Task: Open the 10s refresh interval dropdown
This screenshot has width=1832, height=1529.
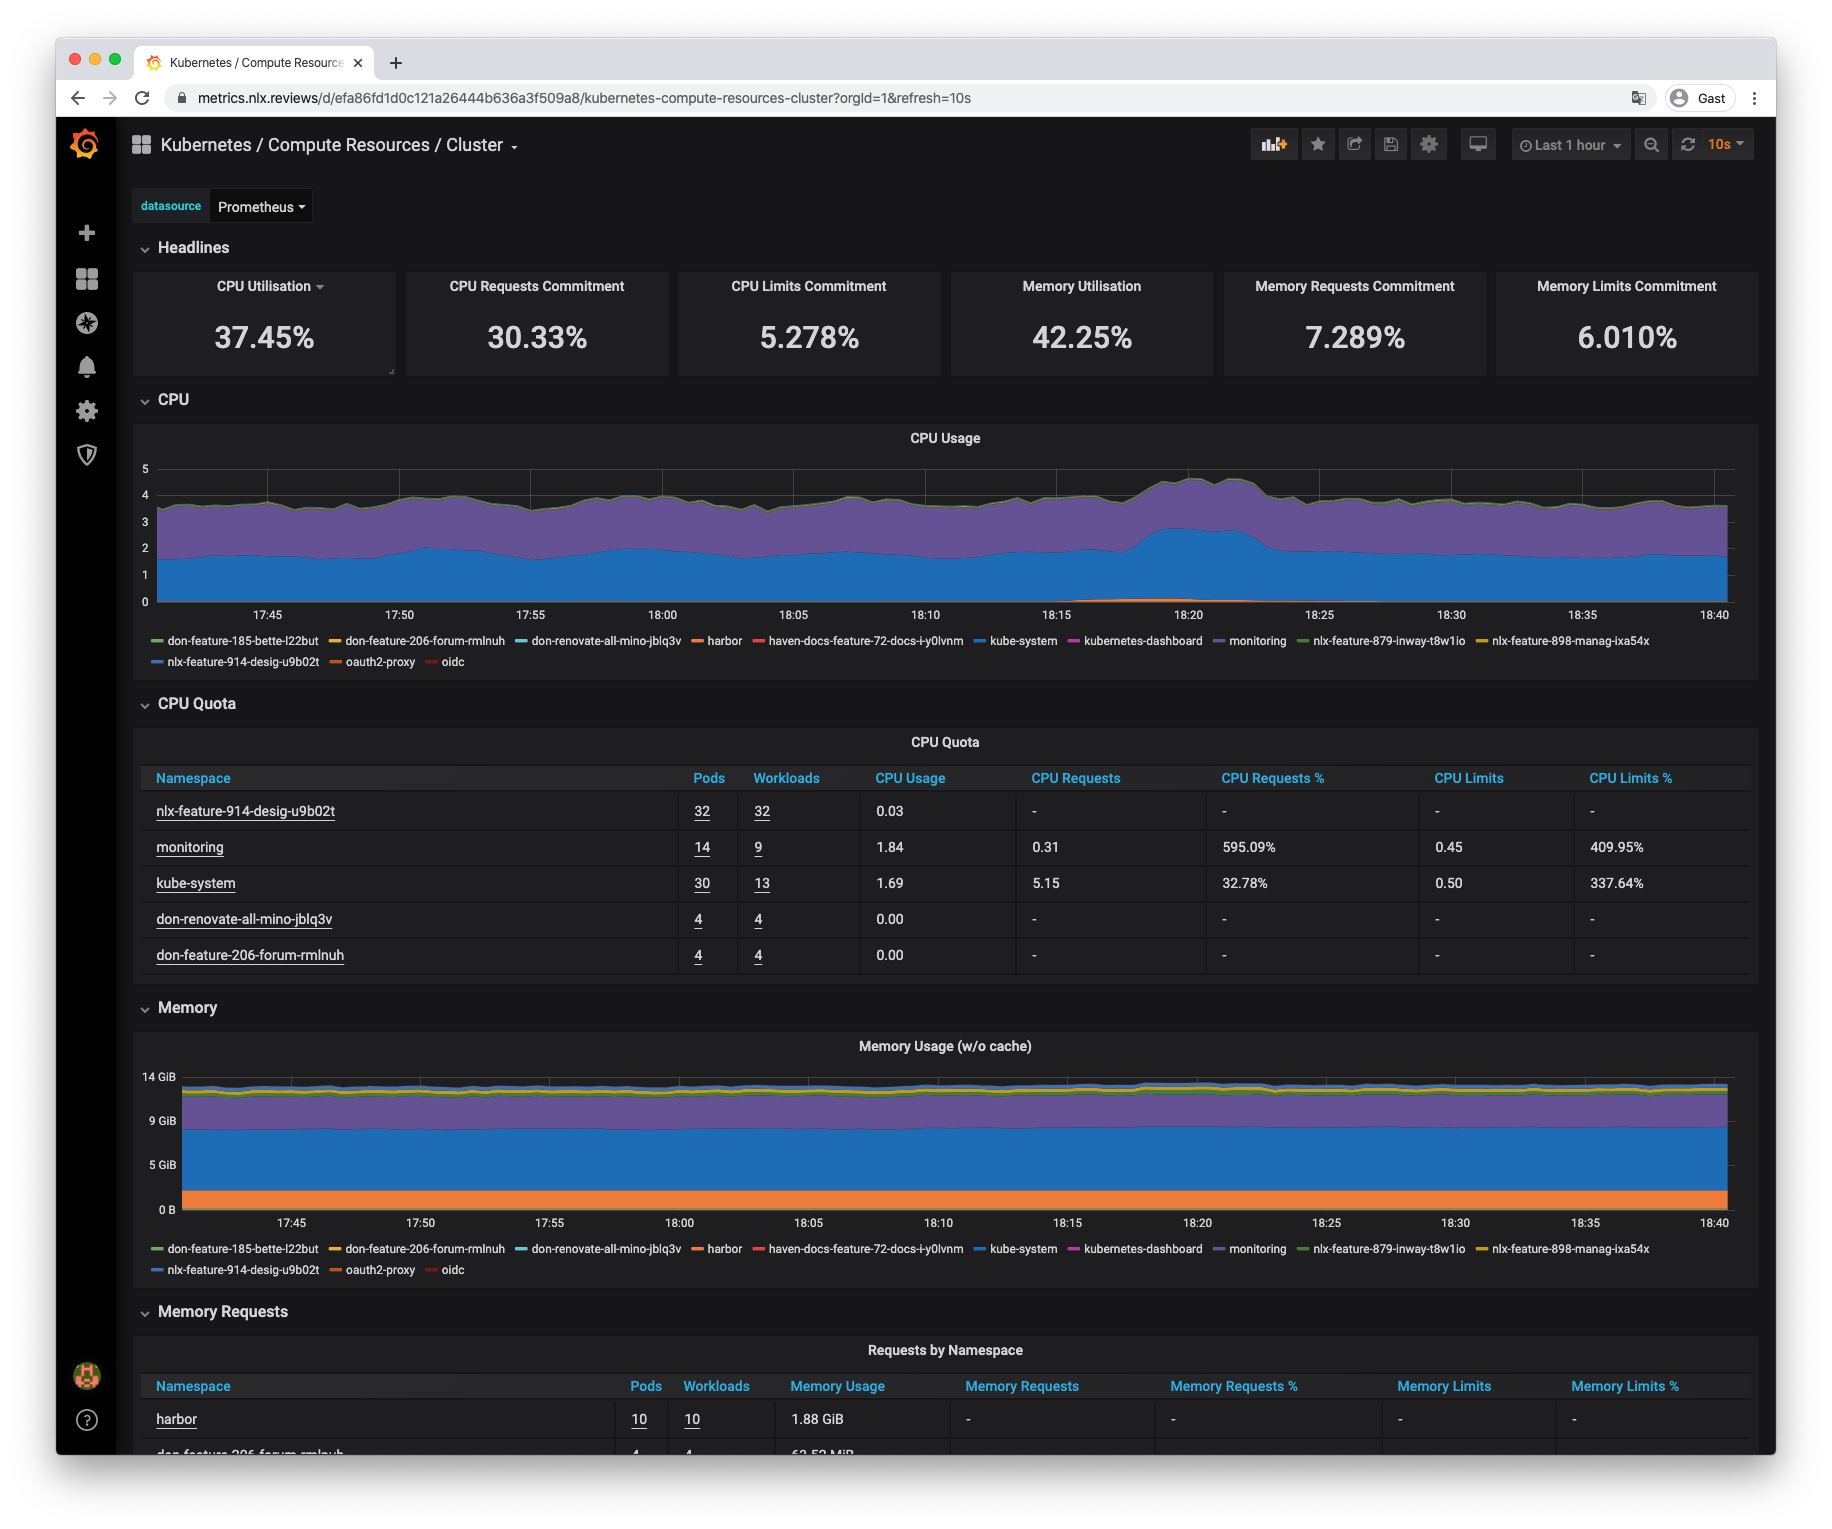Action: [1726, 145]
